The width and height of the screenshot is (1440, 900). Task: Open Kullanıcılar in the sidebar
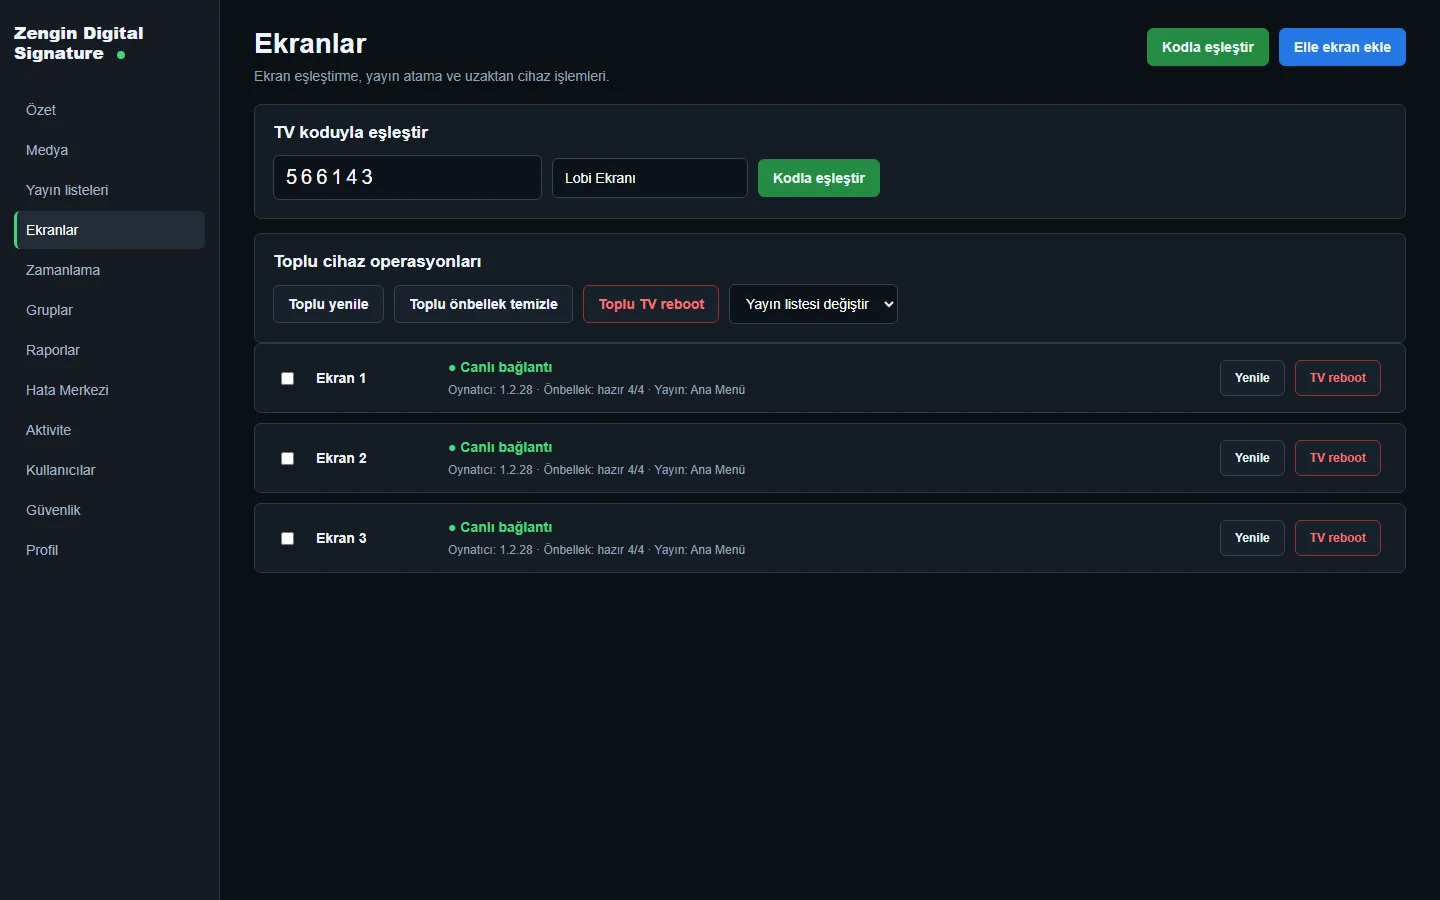[x=109, y=470]
